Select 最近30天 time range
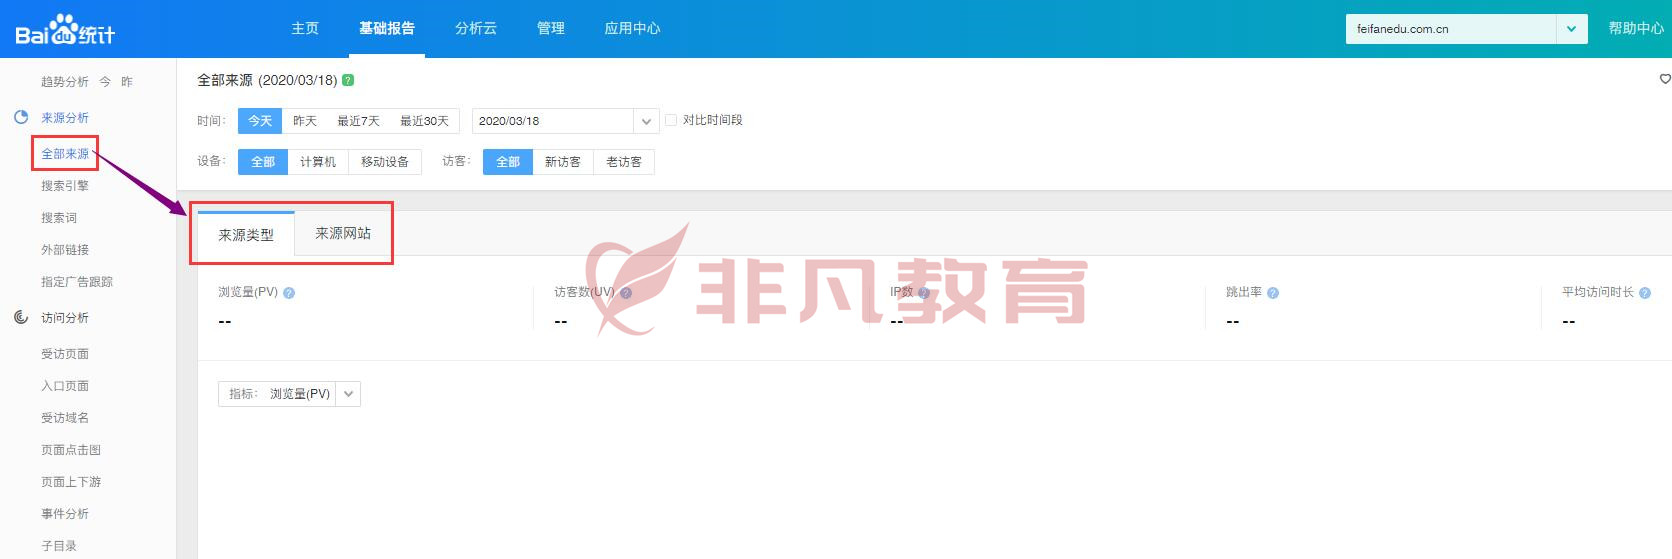This screenshot has height=559, width=1672. [x=424, y=121]
